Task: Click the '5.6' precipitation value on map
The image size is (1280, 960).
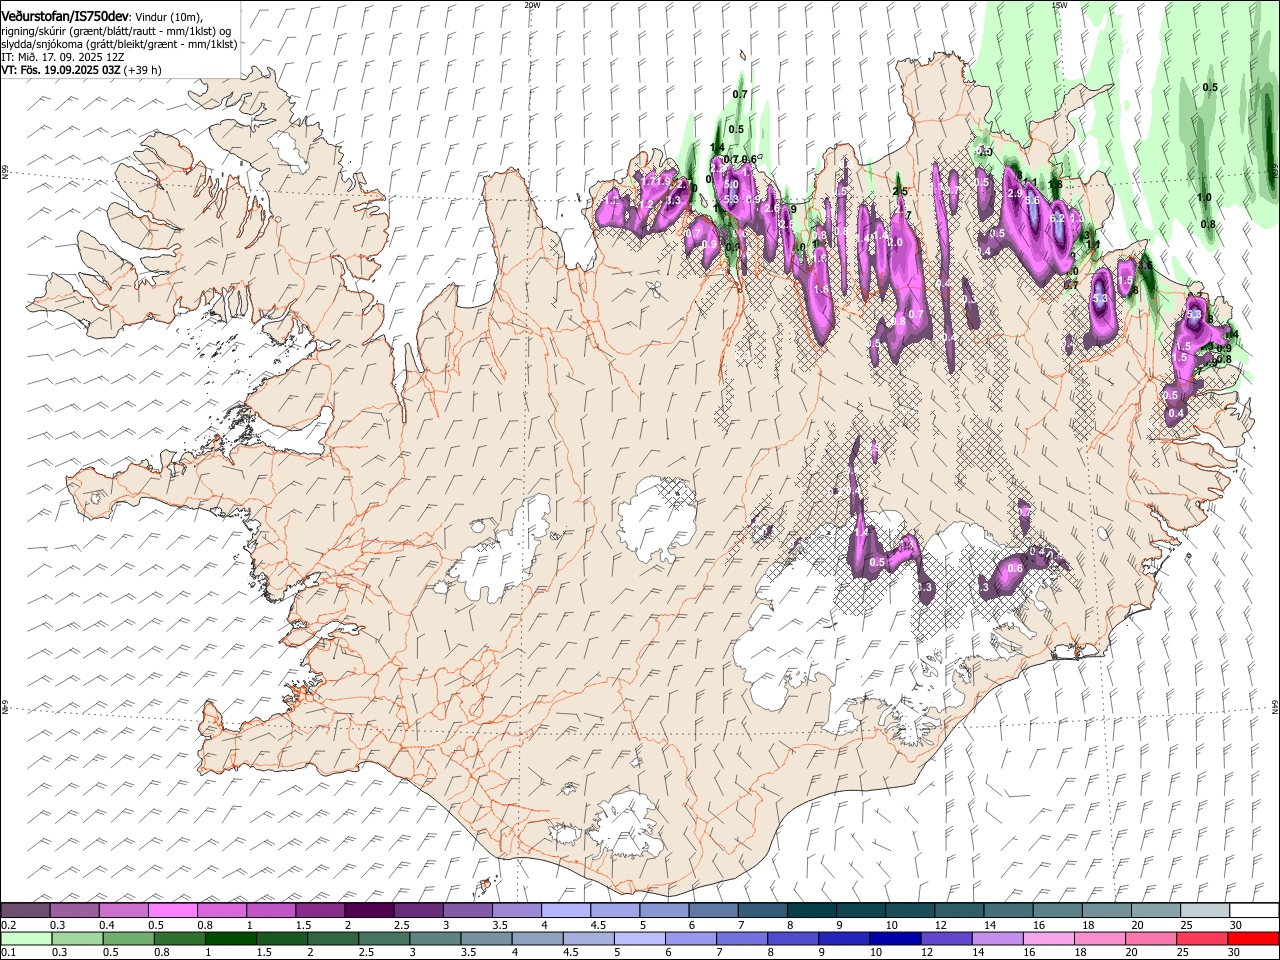Action: (x=1032, y=200)
